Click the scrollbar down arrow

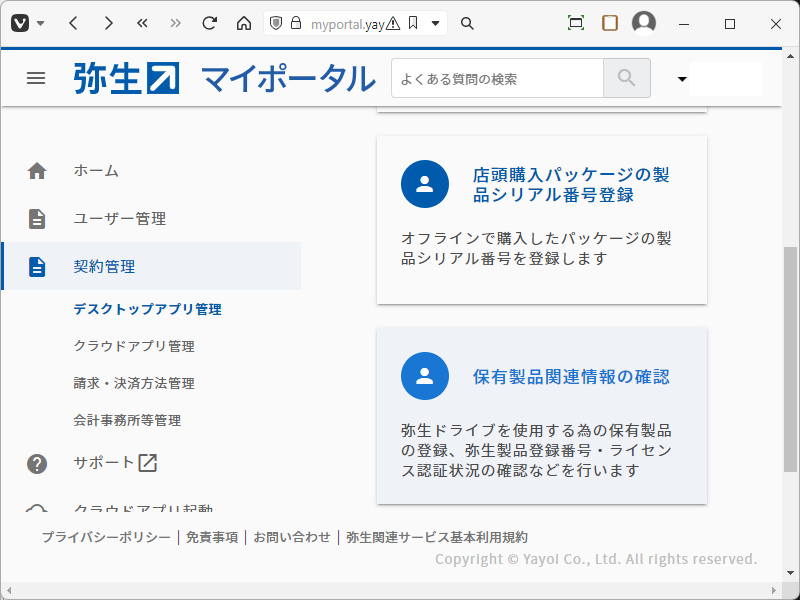790,573
